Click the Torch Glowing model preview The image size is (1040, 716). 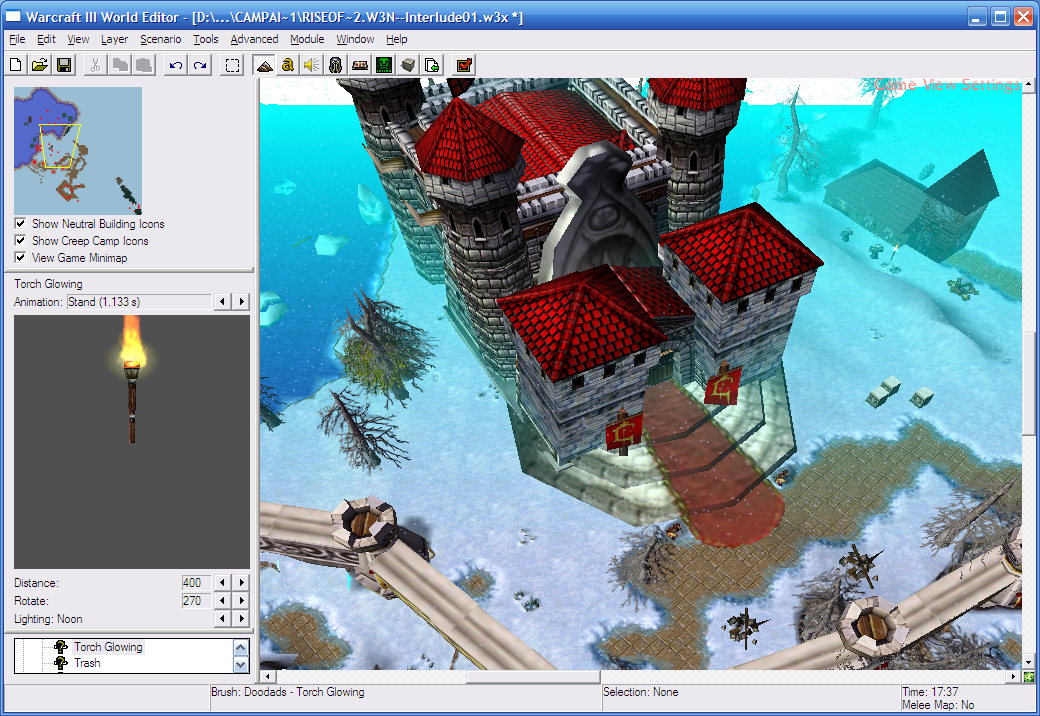coord(132,442)
